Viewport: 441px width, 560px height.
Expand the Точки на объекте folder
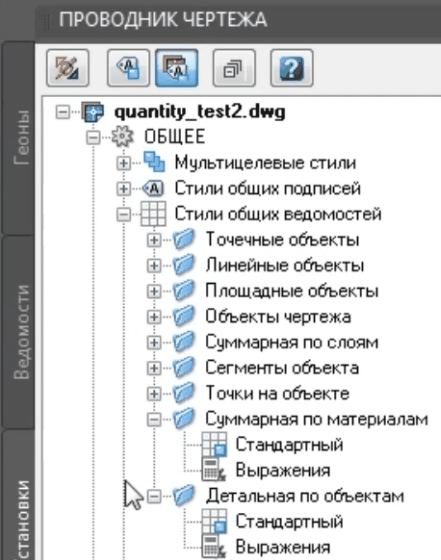pos(154,394)
